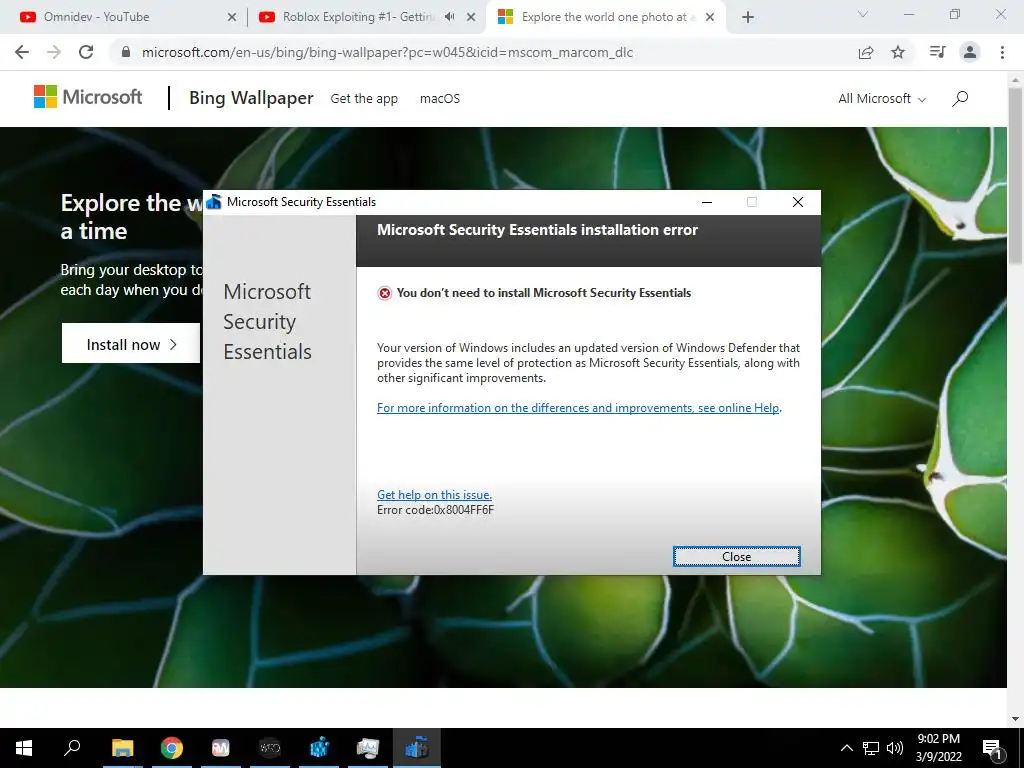Close the Omnidev - YouTube tab

click(232, 17)
